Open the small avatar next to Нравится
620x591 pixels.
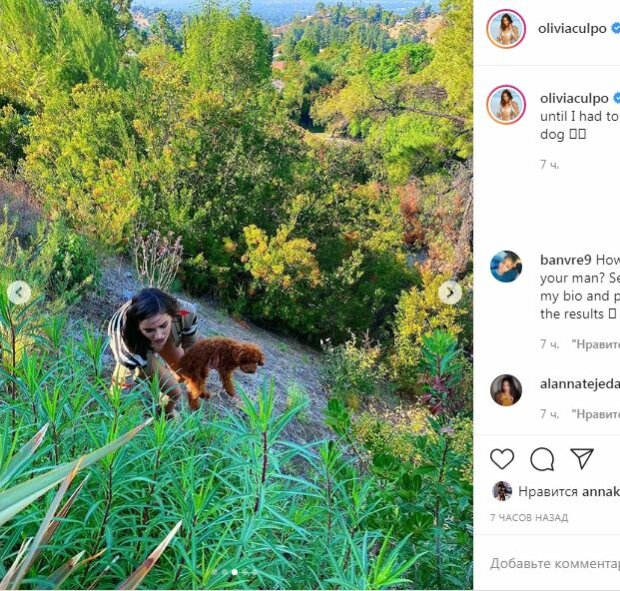[x=502, y=491]
